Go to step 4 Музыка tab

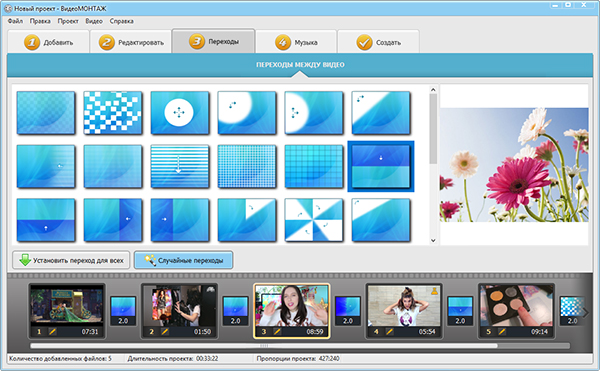point(296,42)
